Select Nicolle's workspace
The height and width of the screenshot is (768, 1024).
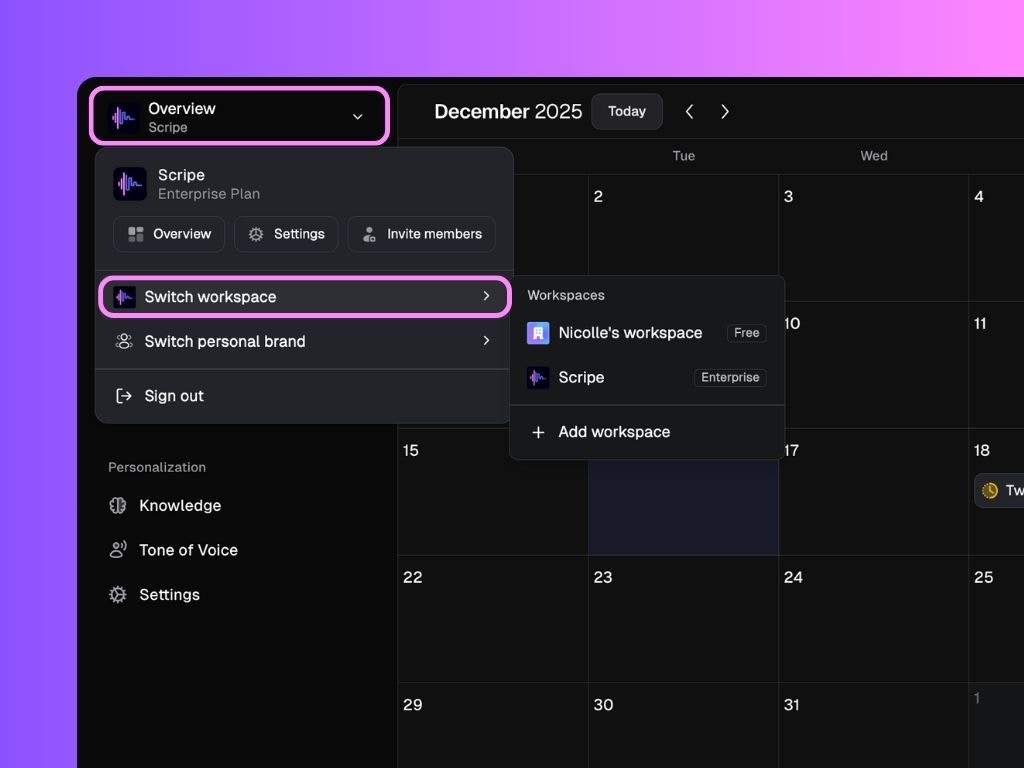(x=647, y=333)
